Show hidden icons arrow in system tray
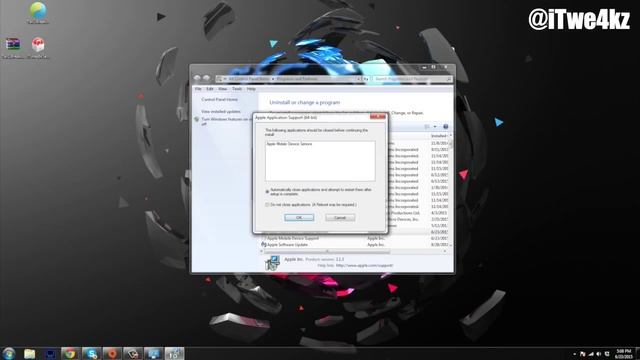 click(x=574, y=354)
